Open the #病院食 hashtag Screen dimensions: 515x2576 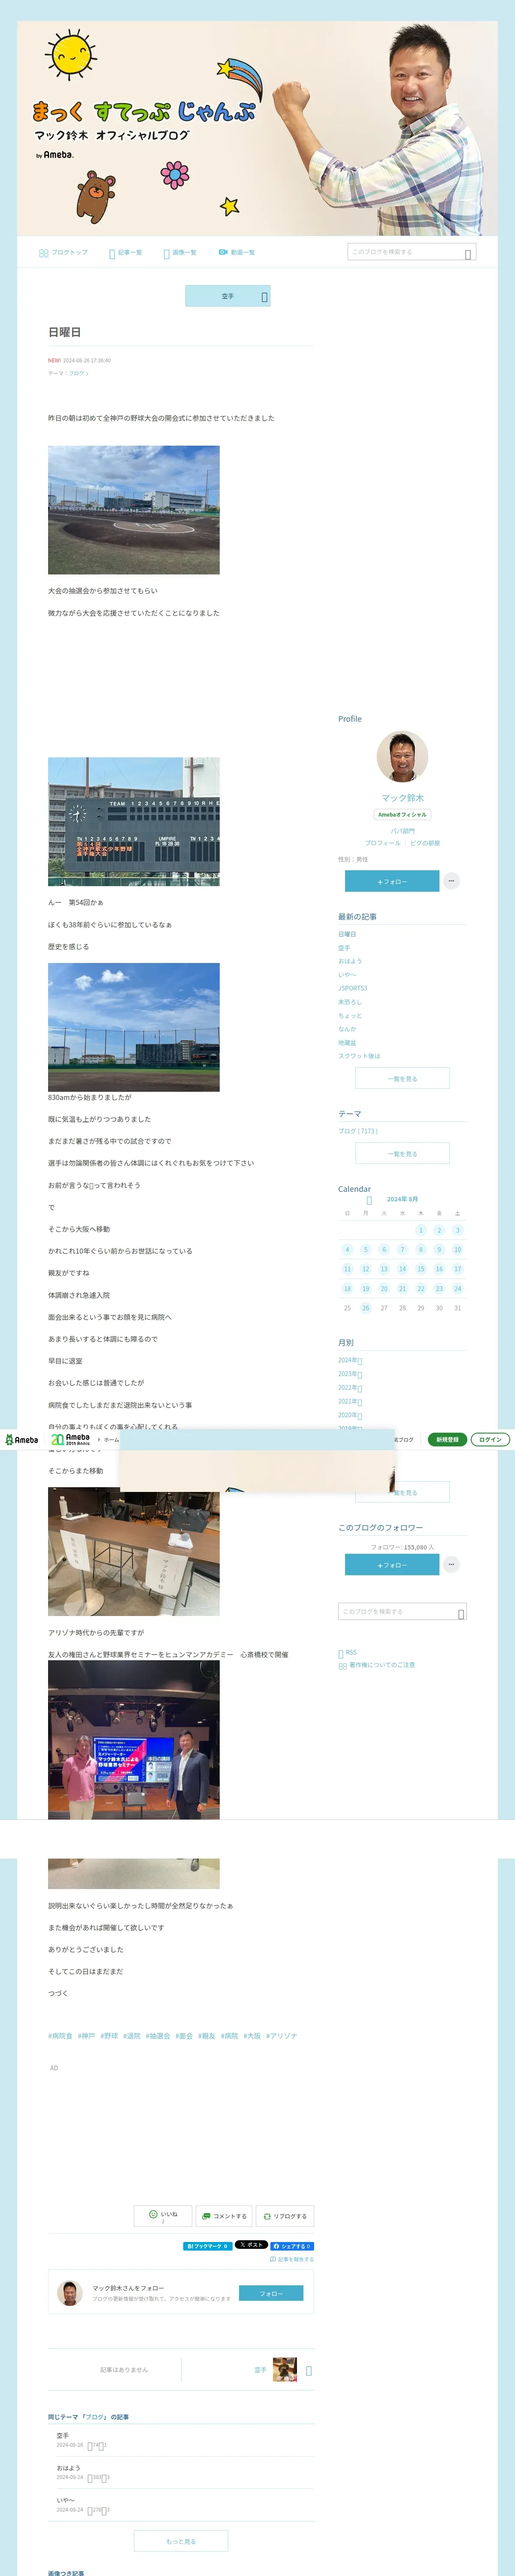point(60,2036)
